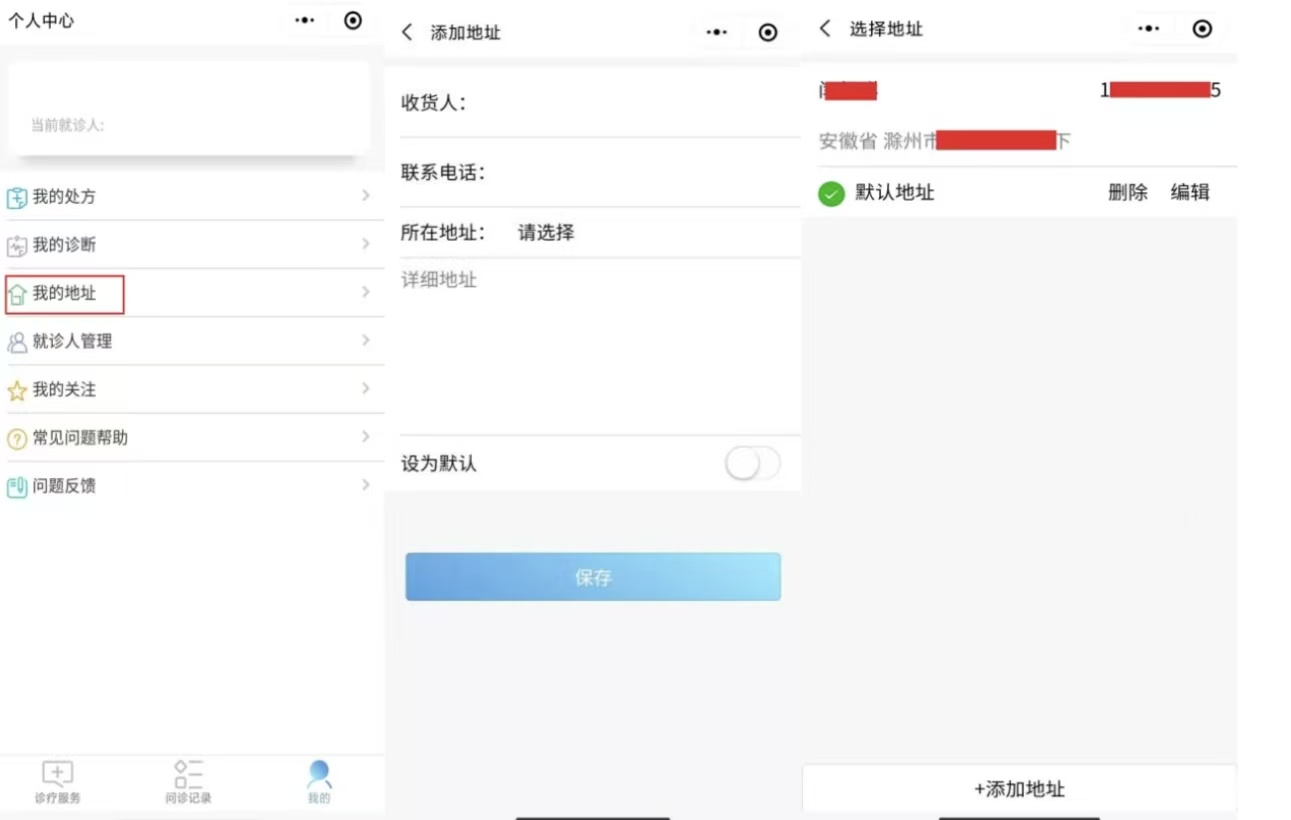Screen dimensions: 1291x820
Task: Expand the 问题反馈 row chevron
Action: (366, 485)
